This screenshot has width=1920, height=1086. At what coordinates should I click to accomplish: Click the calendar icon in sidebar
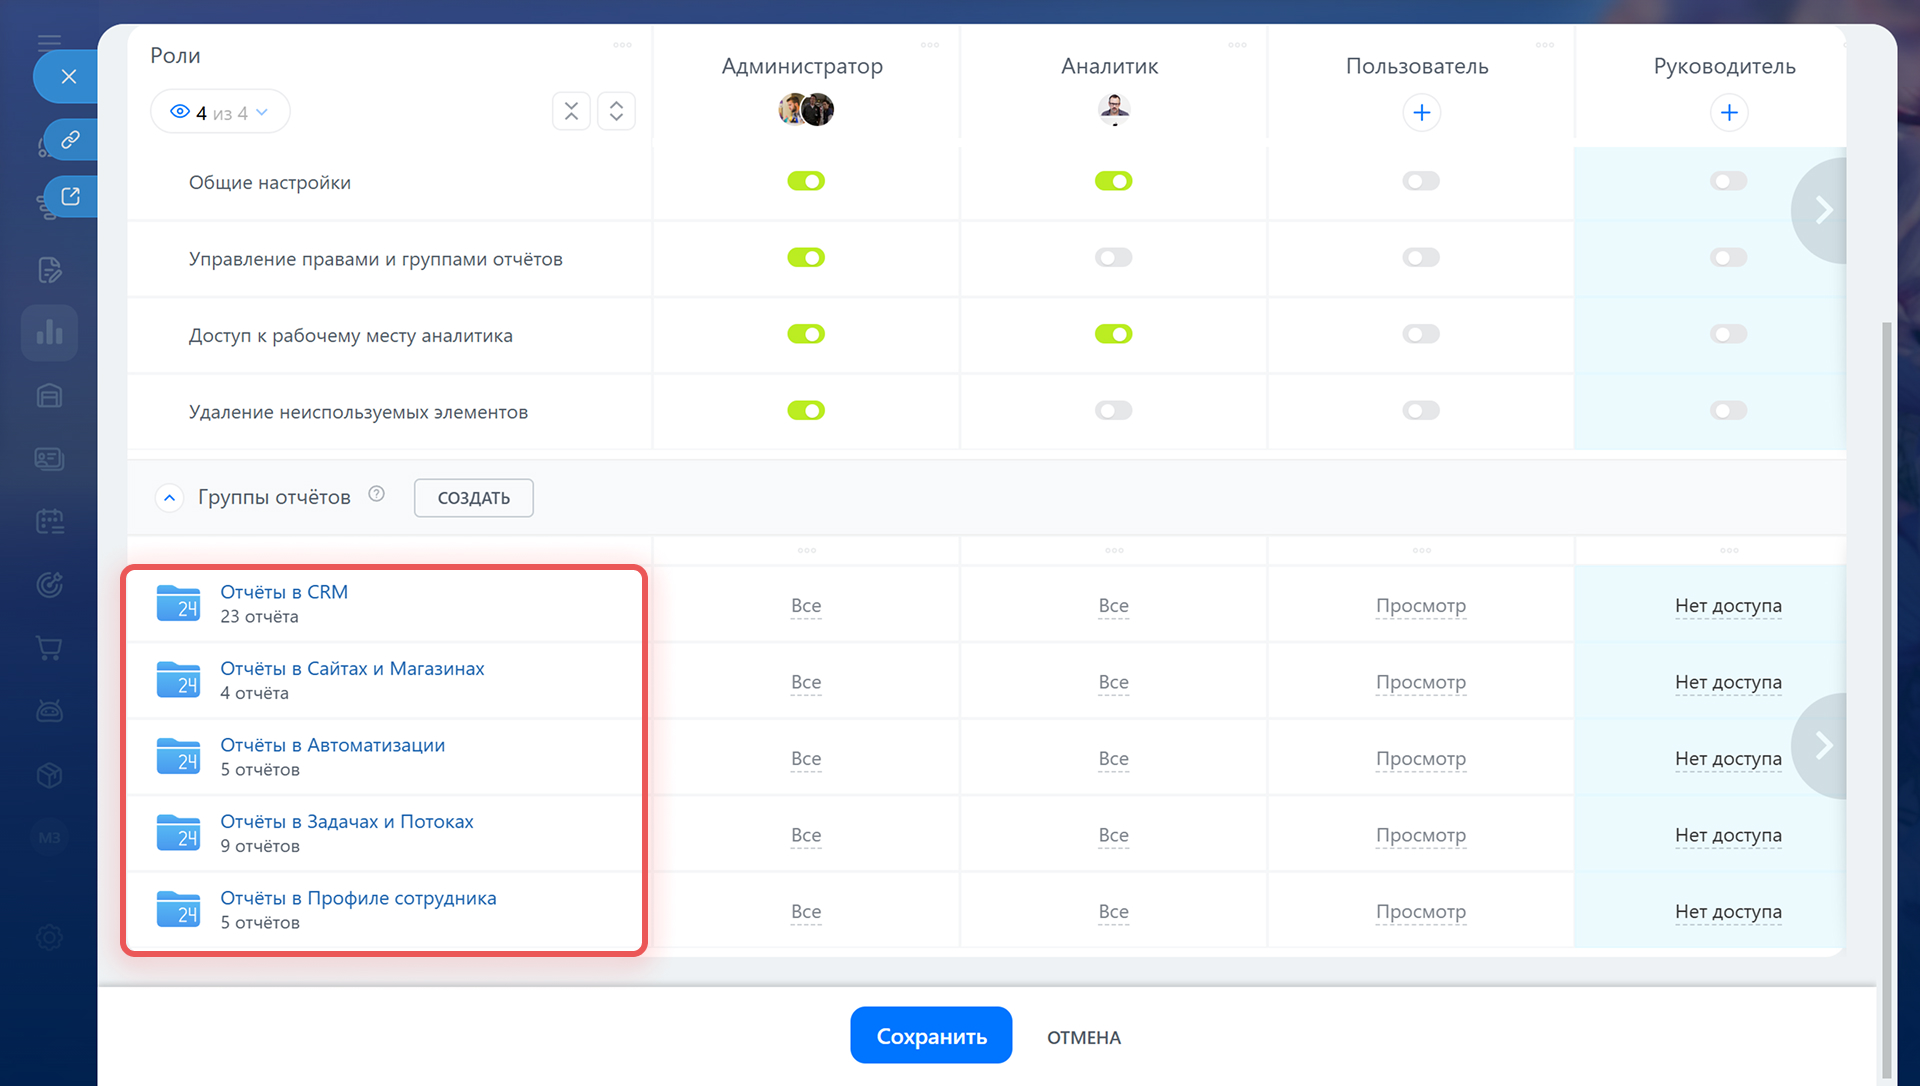pyautogui.click(x=49, y=521)
